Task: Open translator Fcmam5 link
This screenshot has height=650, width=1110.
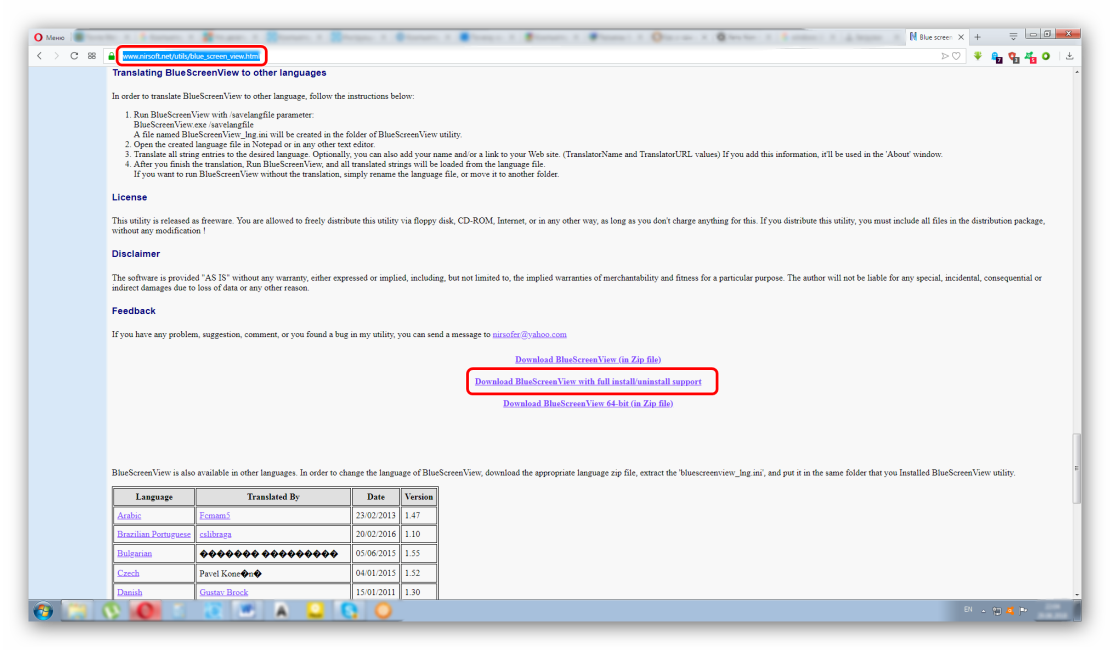Action: click(214, 515)
